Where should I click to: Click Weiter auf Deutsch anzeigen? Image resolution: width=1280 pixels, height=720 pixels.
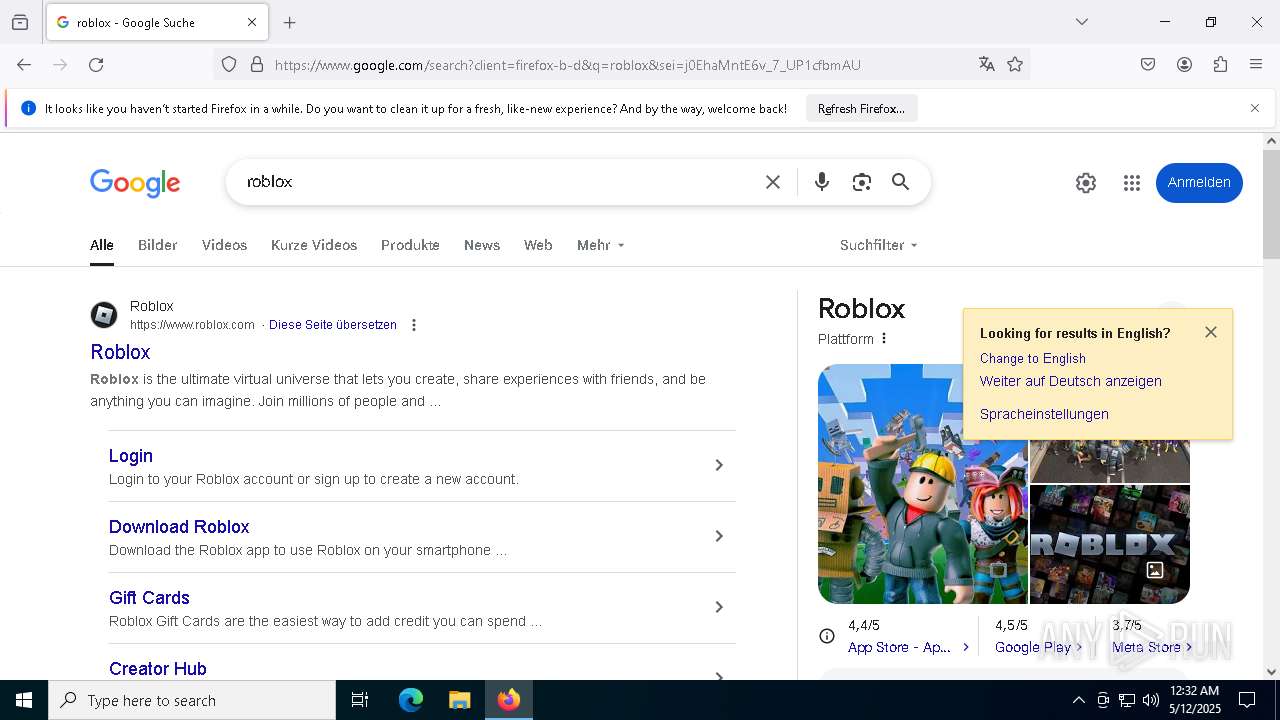coord(1071,381)
